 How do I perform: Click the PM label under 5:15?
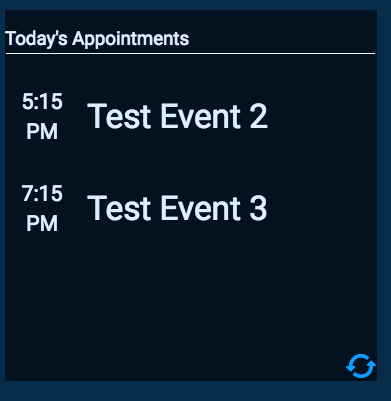pos(42,132)
